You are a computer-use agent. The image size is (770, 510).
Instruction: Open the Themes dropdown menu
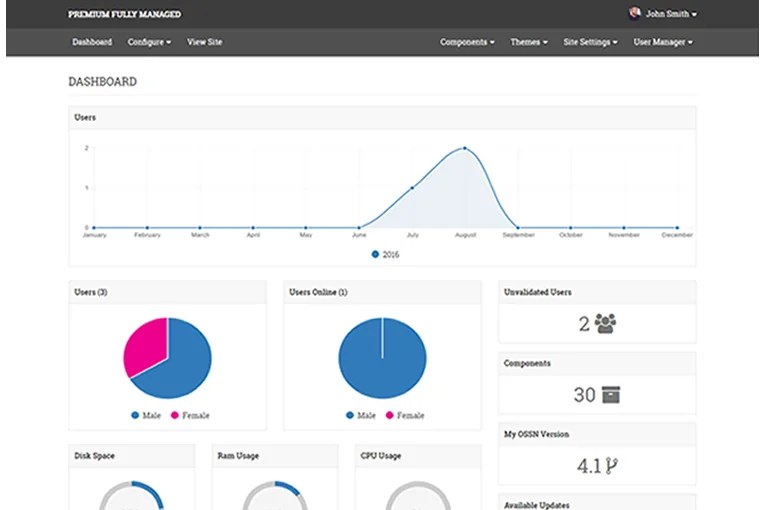529,42
